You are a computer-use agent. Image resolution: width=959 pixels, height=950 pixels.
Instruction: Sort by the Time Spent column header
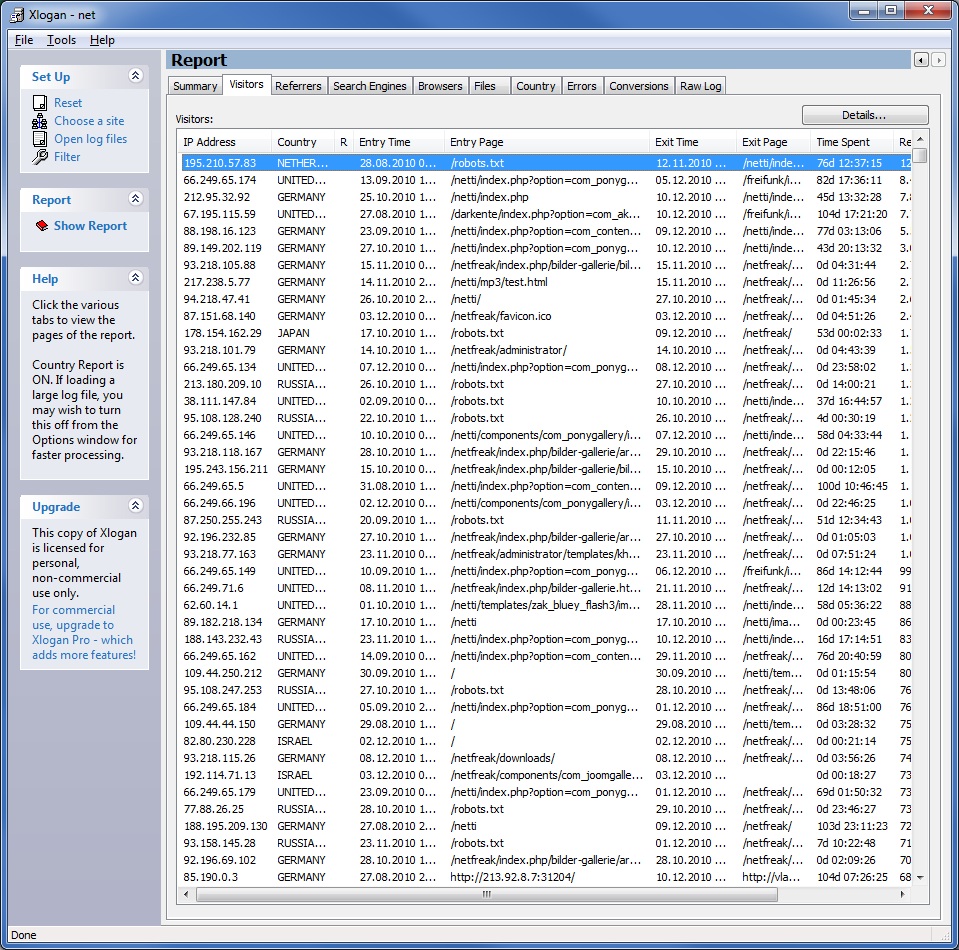[852, 142]
